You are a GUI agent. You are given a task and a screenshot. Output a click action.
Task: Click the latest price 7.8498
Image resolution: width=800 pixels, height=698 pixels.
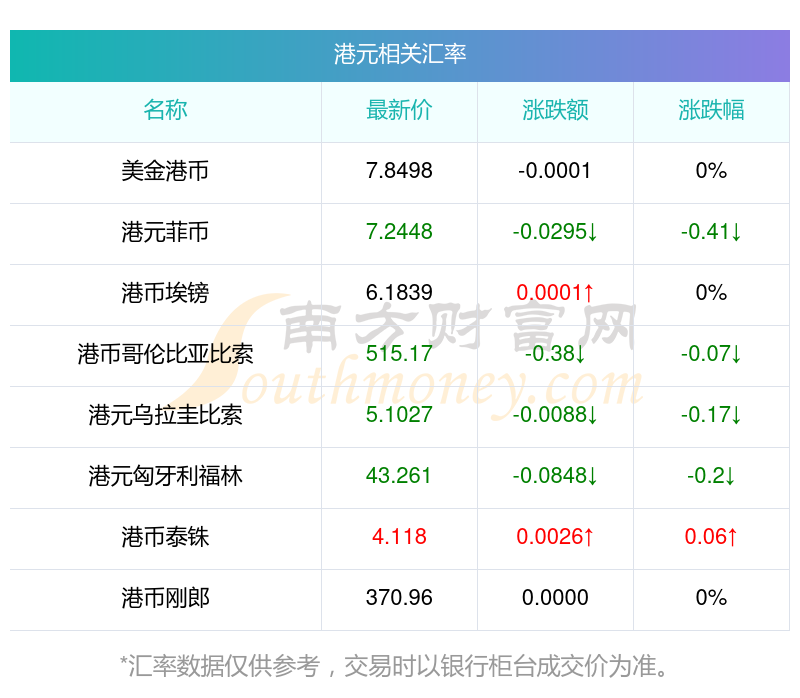pyautogui.click(x=399, y=171)
